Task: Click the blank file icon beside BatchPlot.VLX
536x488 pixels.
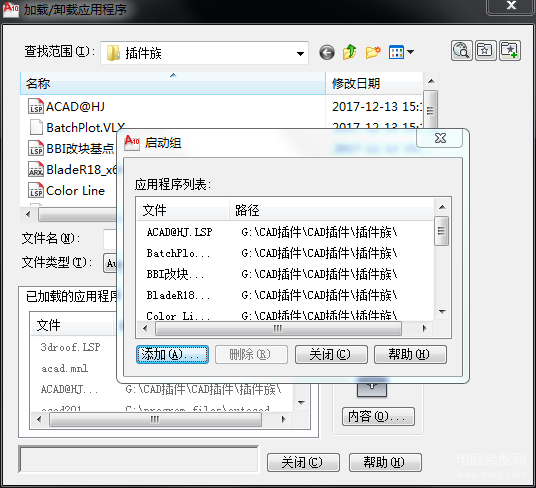Action: point(36,127)
